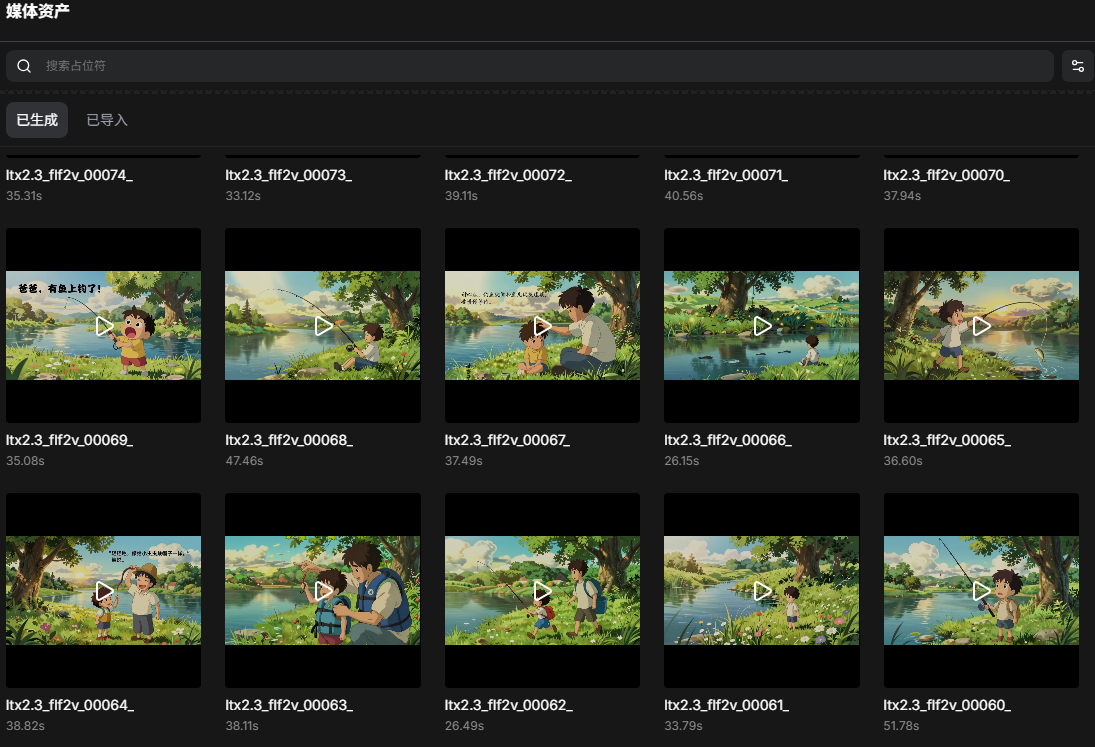Click the 47.46s duration label

coord(244,461)
